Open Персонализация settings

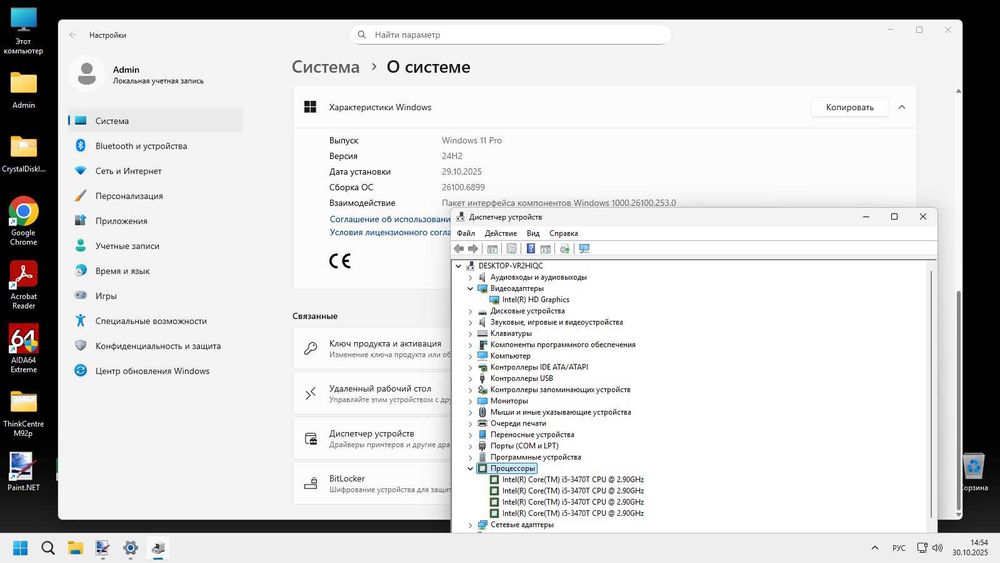(x=156, y=196)
